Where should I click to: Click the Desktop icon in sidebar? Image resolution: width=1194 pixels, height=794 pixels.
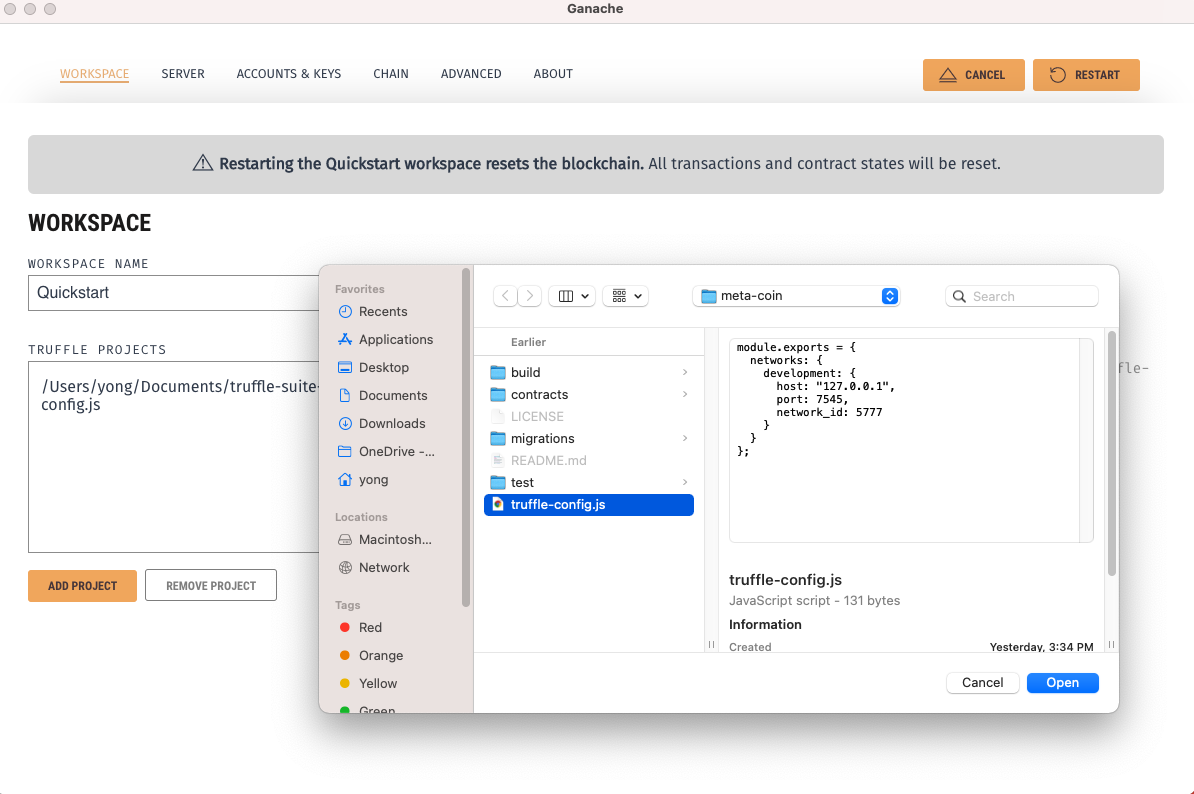345,368
